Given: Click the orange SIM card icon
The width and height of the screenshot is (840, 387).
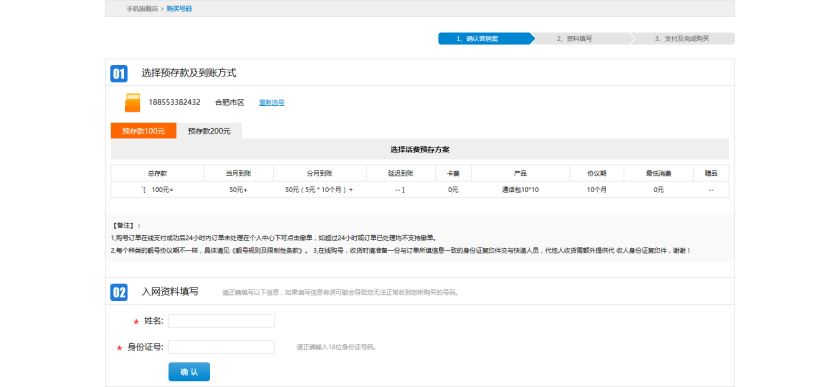Looking at the screenshot, I should pos(132,102).
